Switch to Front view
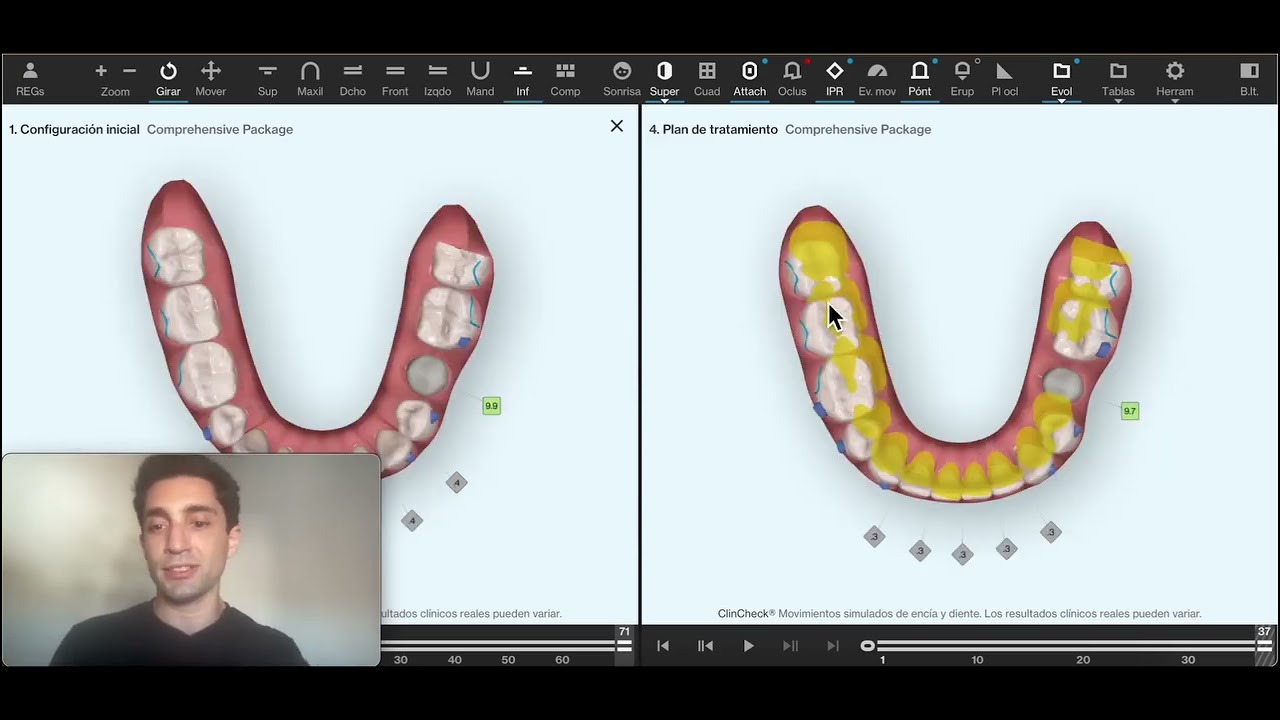 point(395,79)
